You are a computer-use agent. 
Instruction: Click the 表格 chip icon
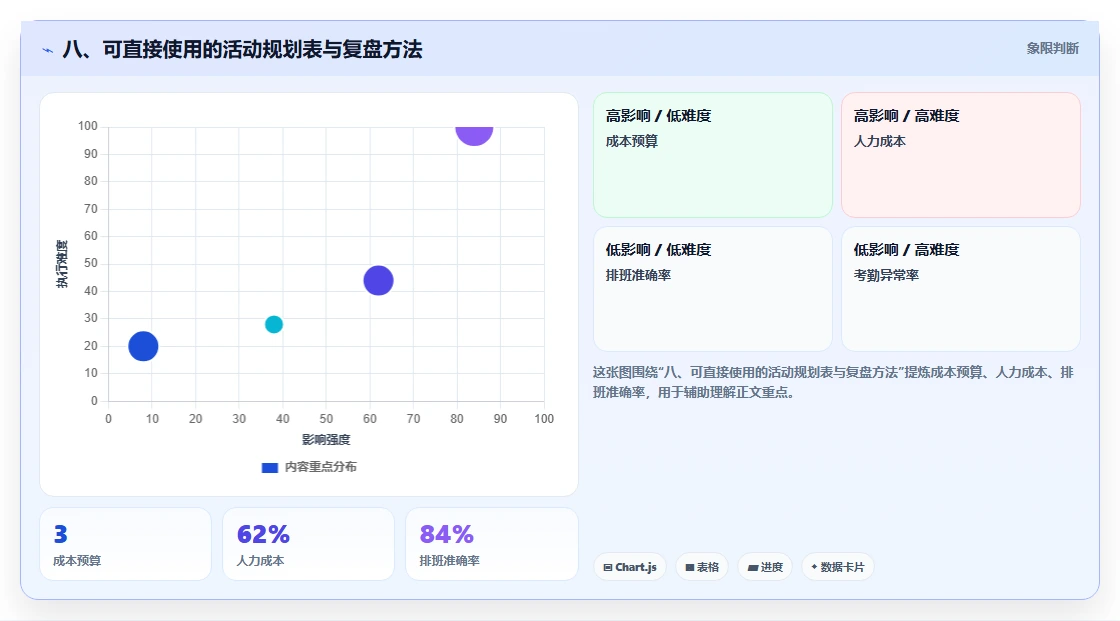[690, 567]
